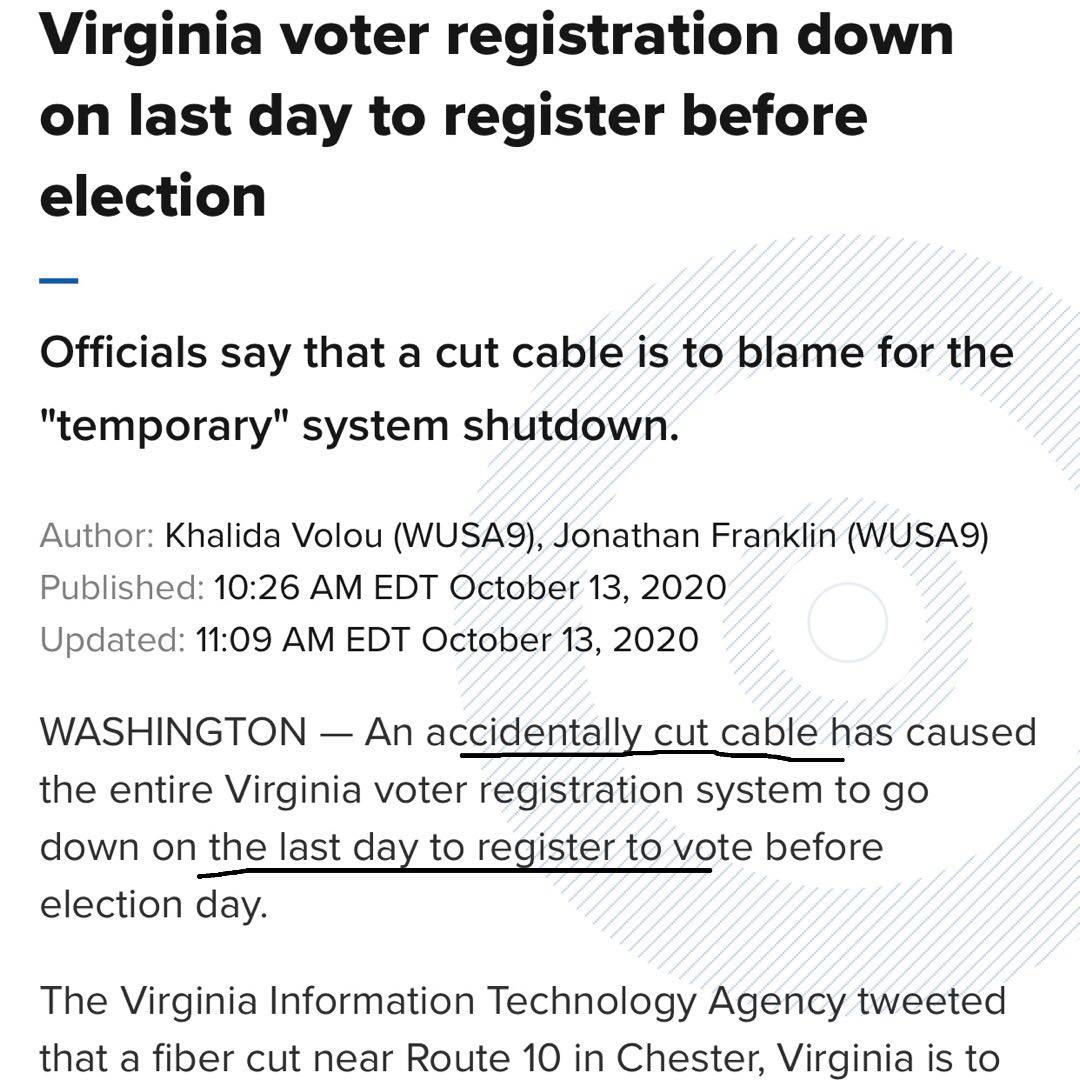This screenshot has height=1080, width=1080.
Task: Click the short blue divider under the headline
Action: (59, 281)
